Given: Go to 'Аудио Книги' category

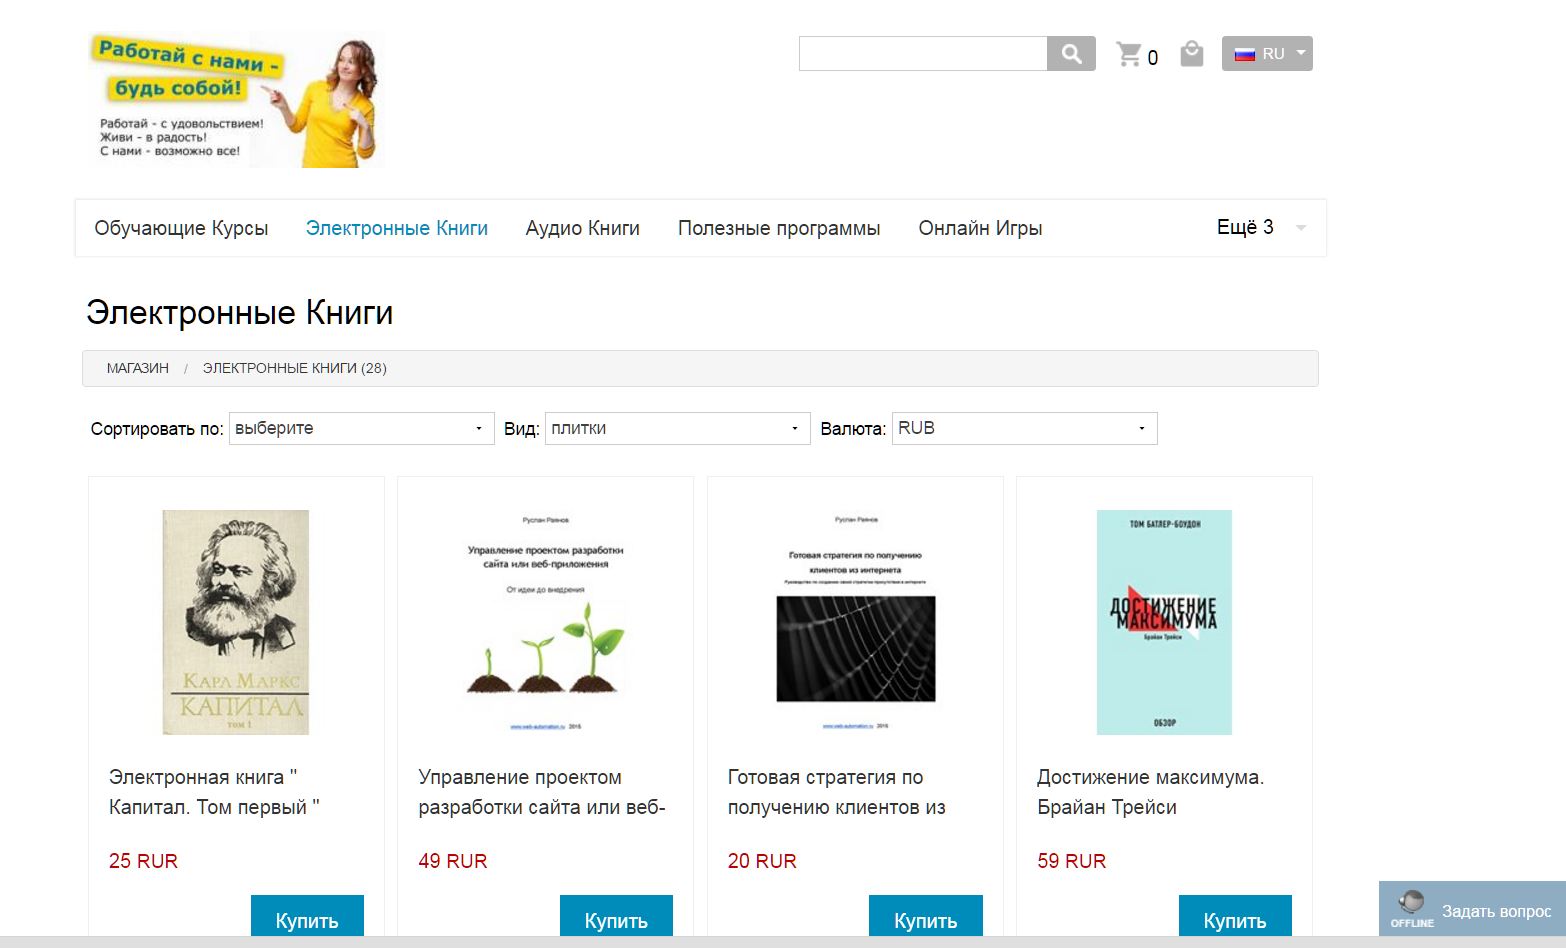Looking at the screenshot, I should click(x=583, y=228).
